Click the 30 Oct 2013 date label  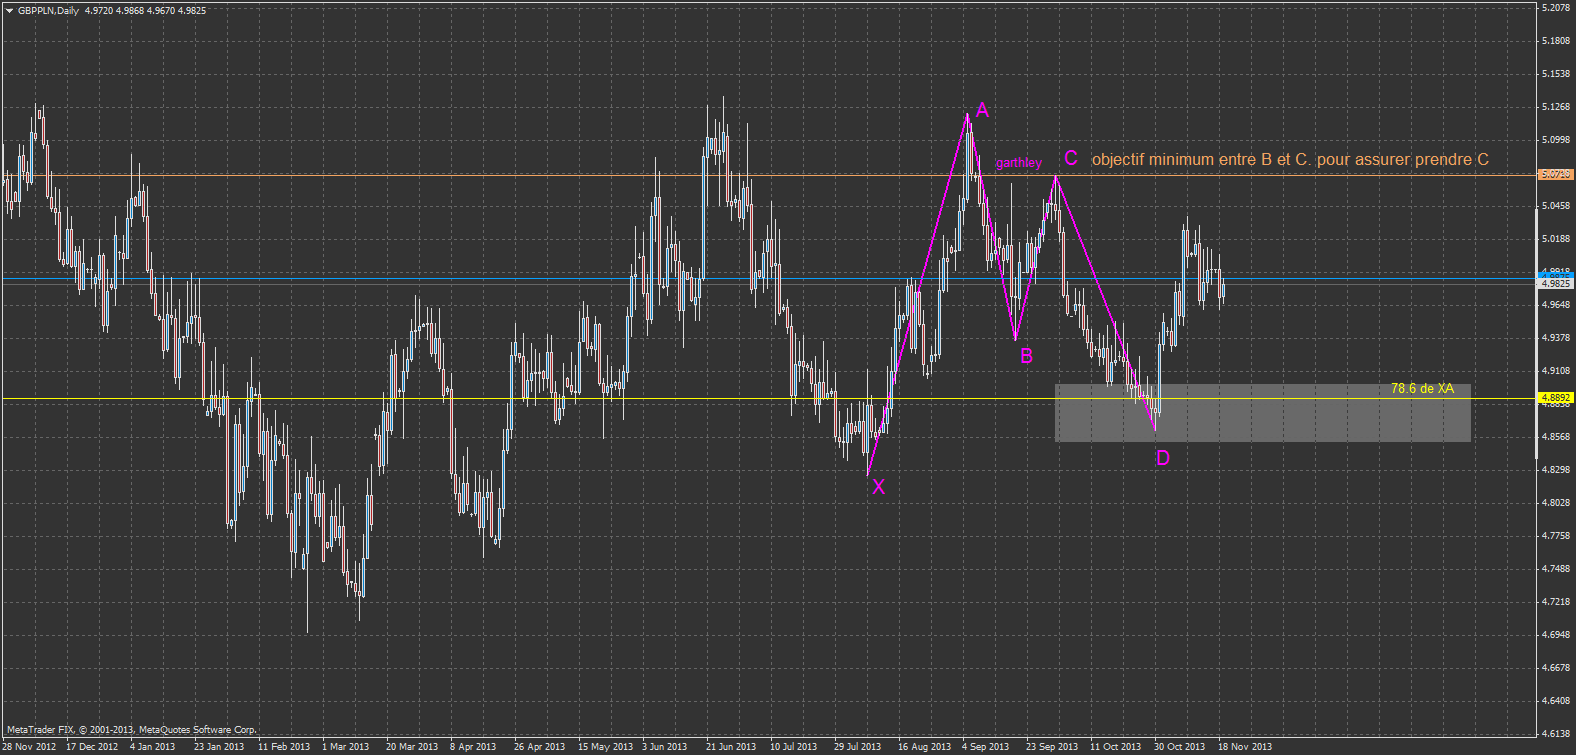(1180, 747)
